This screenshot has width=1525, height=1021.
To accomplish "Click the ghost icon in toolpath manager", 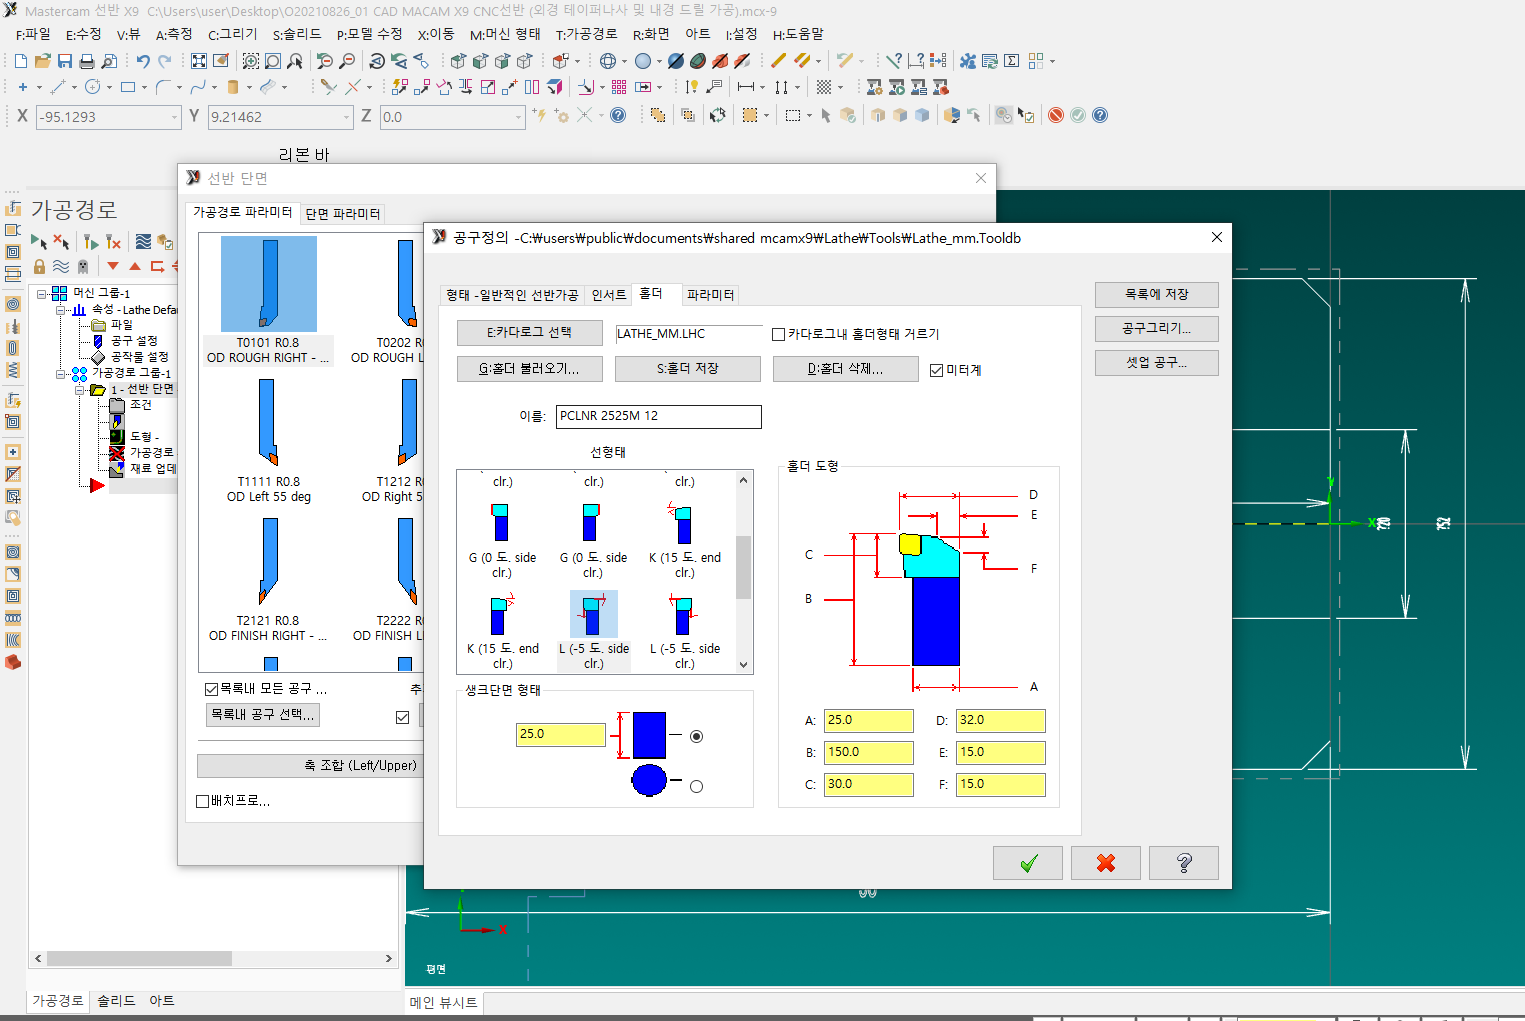I will click(83, 266).
